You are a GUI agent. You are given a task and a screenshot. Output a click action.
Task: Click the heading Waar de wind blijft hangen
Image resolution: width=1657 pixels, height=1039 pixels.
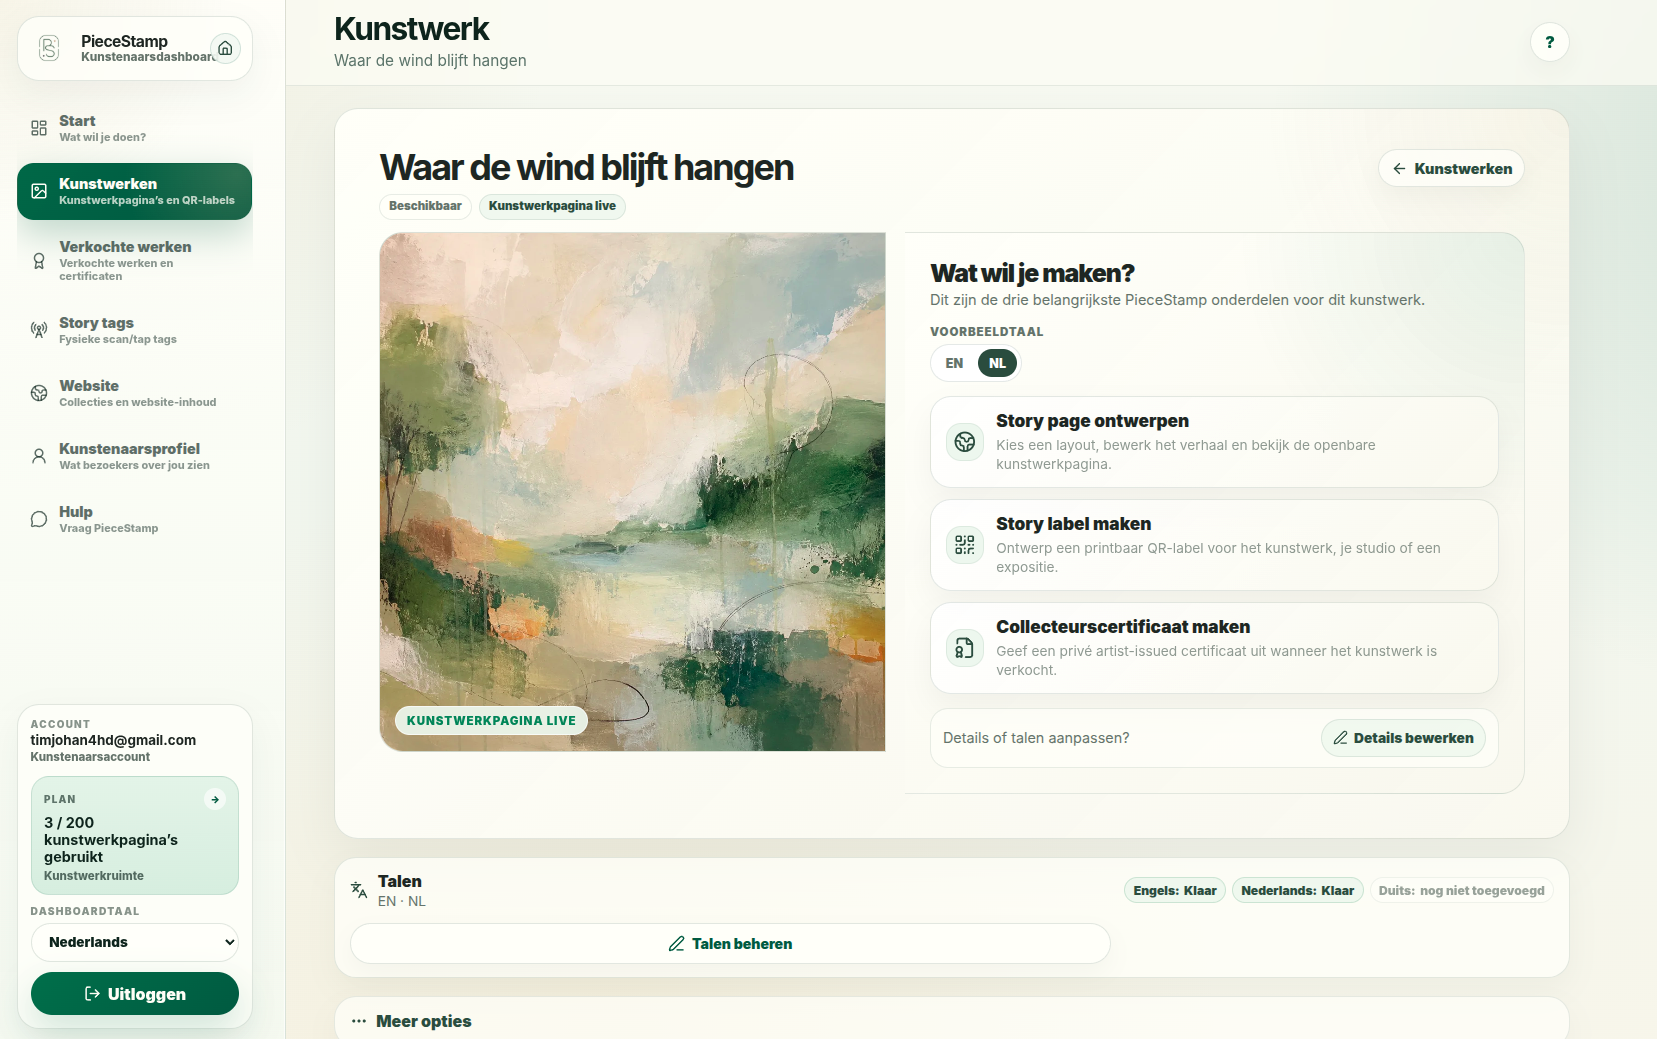pos(587,168)
